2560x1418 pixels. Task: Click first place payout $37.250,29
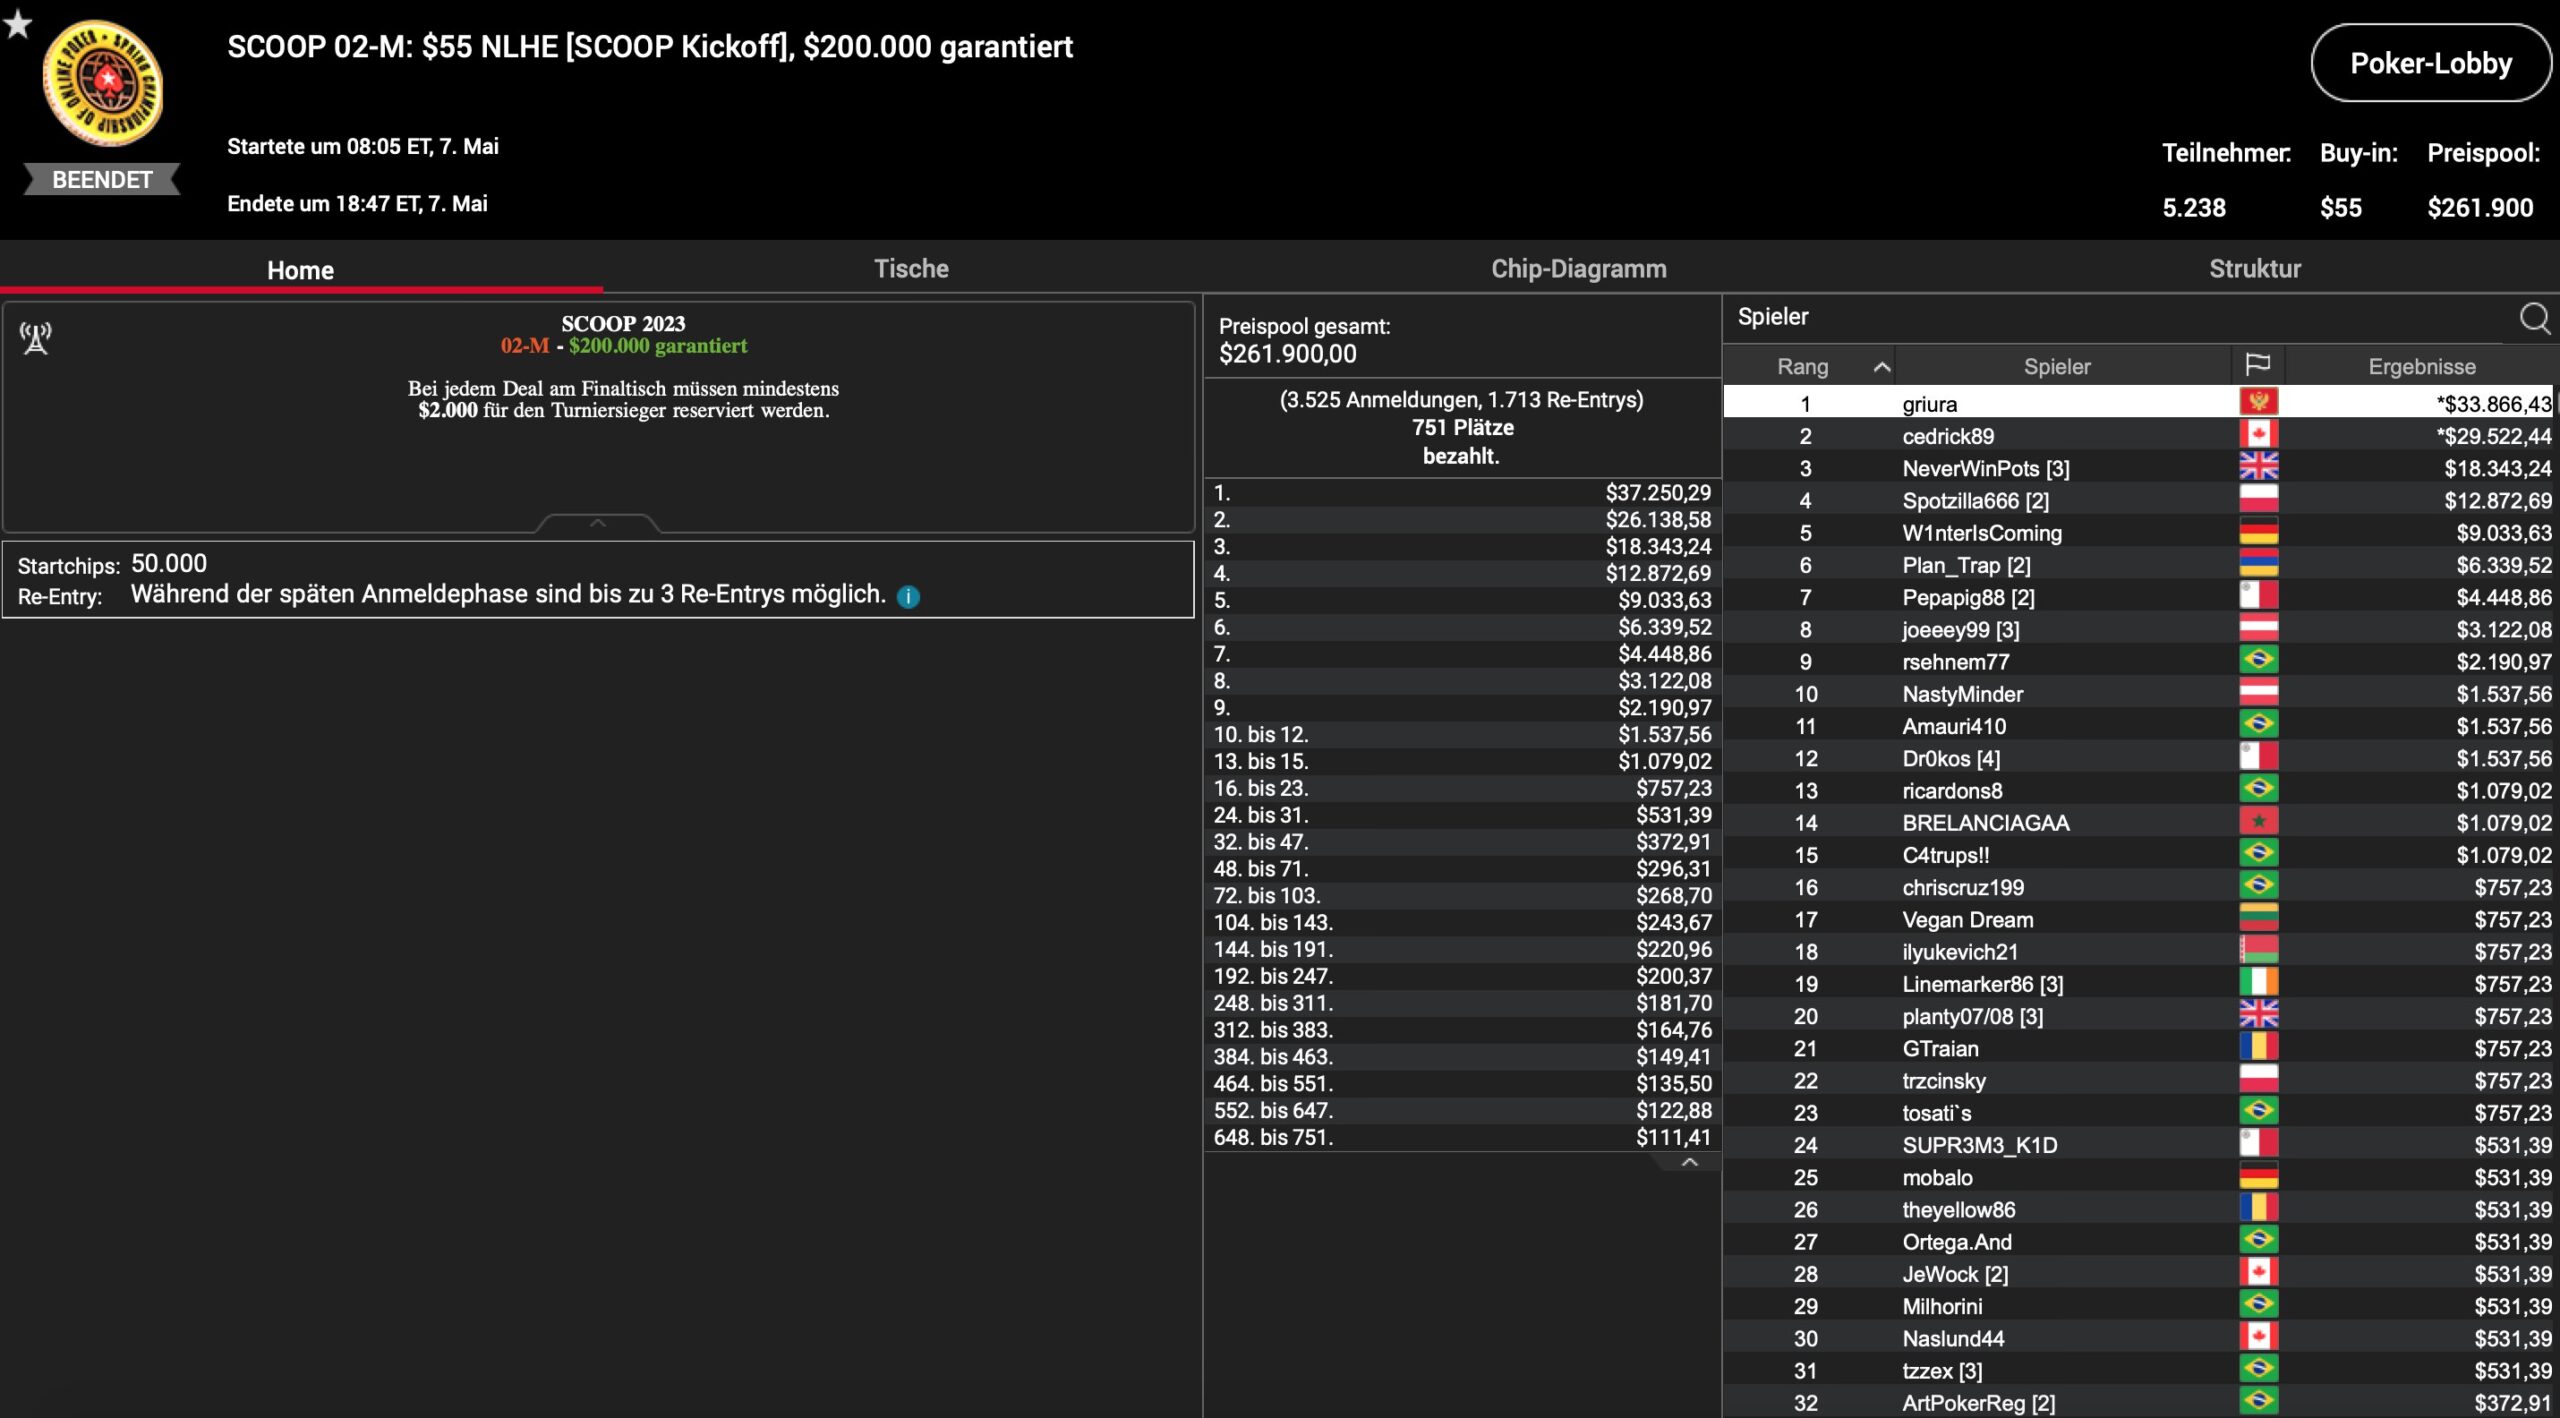point(1658,492)
